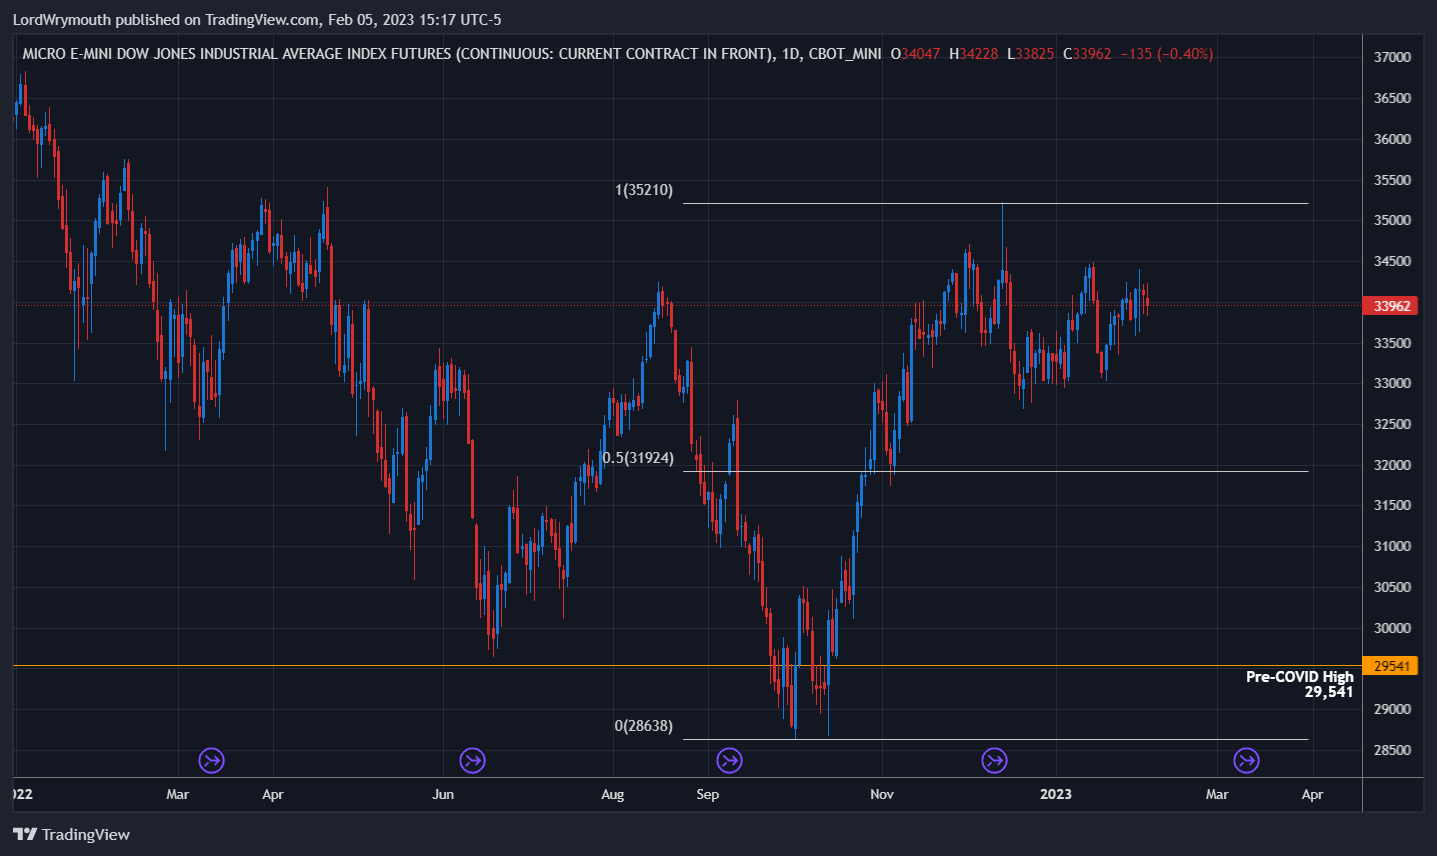Select the purple contract-roll marker between Nov and 2023
Screen dimensions: 1437x856
(994, 761)
